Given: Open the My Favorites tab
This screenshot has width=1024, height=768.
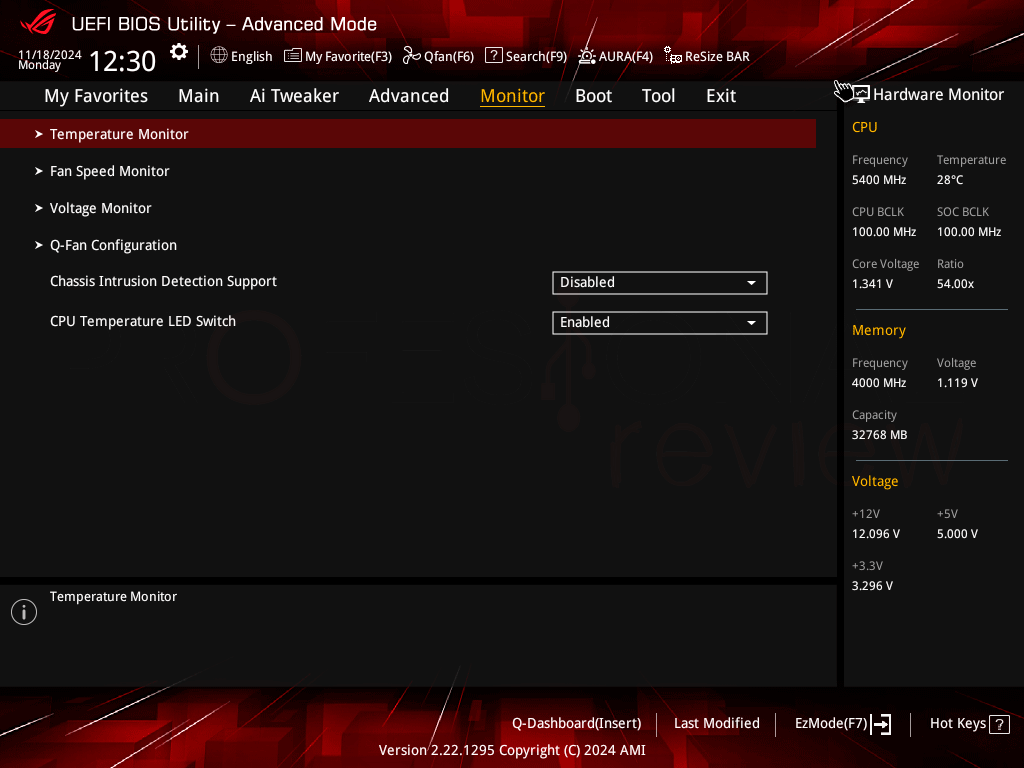Looking at the screenshot, I should click(96, 96).
